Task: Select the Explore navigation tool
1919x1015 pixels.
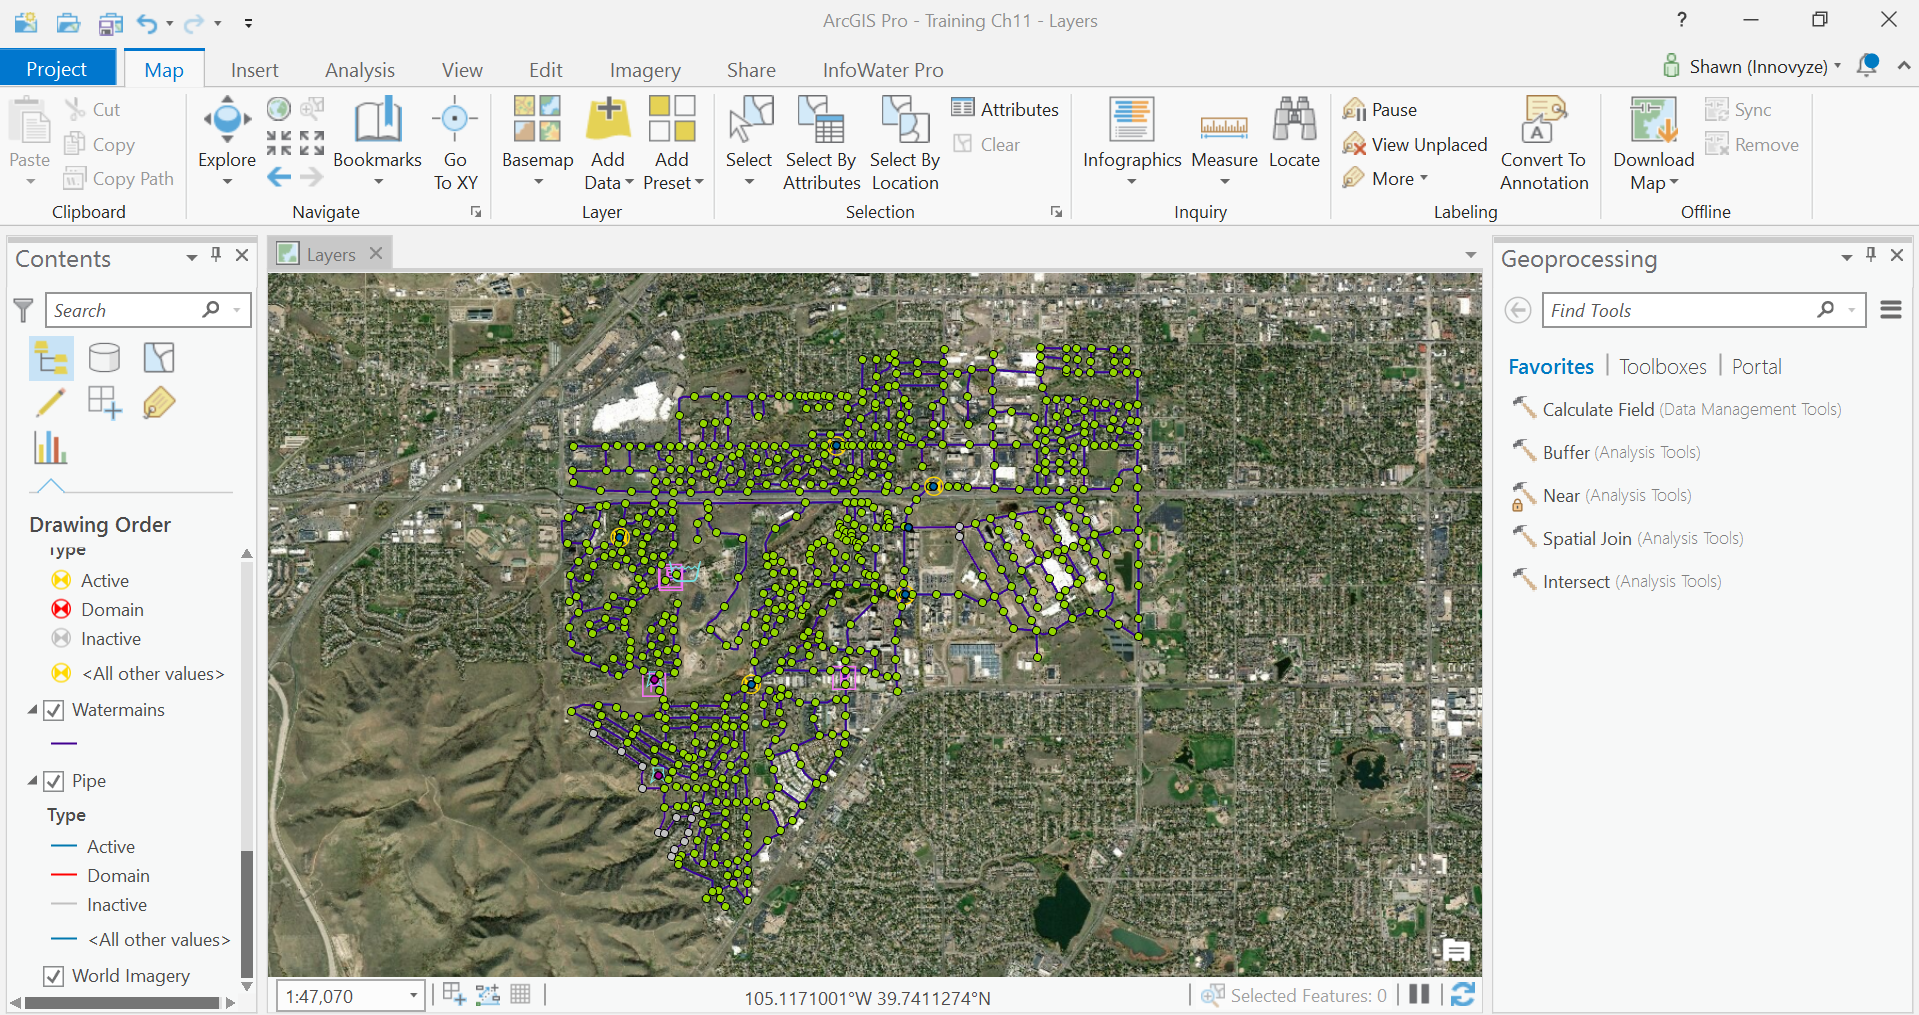Action: [227, 120]
